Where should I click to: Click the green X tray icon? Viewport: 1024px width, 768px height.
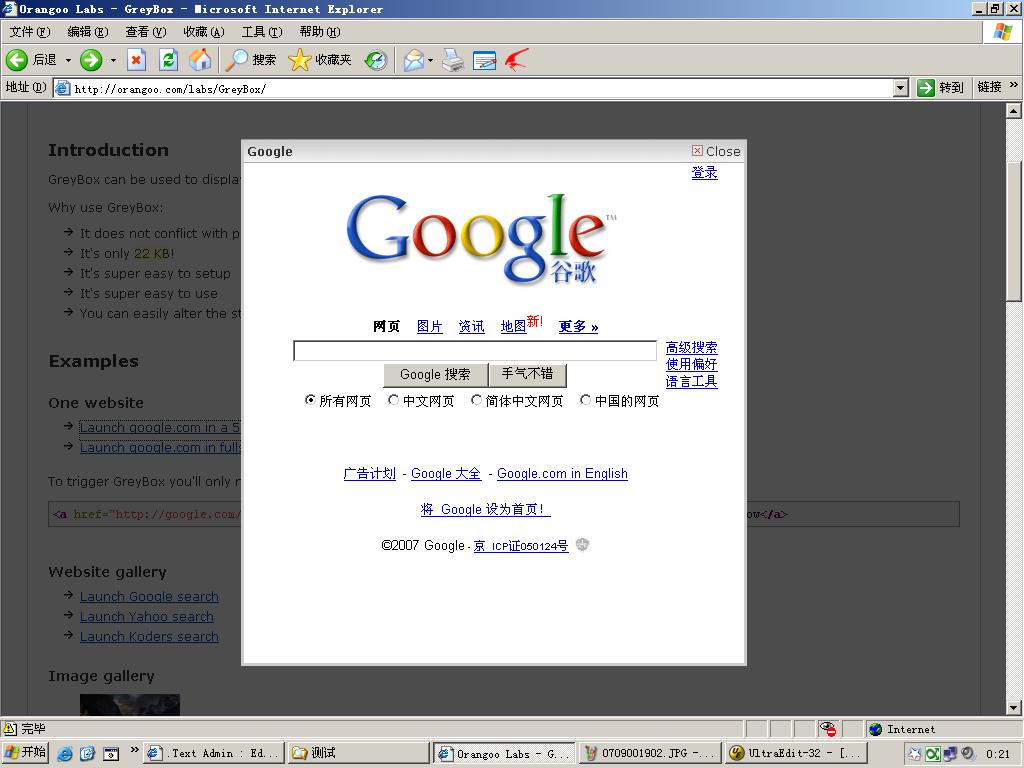click(x=933, y=754)
